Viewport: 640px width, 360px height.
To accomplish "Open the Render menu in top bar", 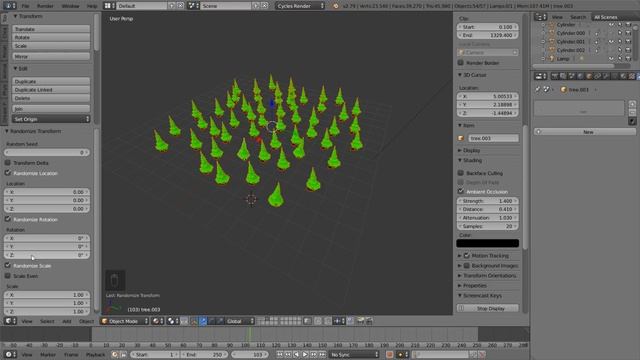I will 45,6.
